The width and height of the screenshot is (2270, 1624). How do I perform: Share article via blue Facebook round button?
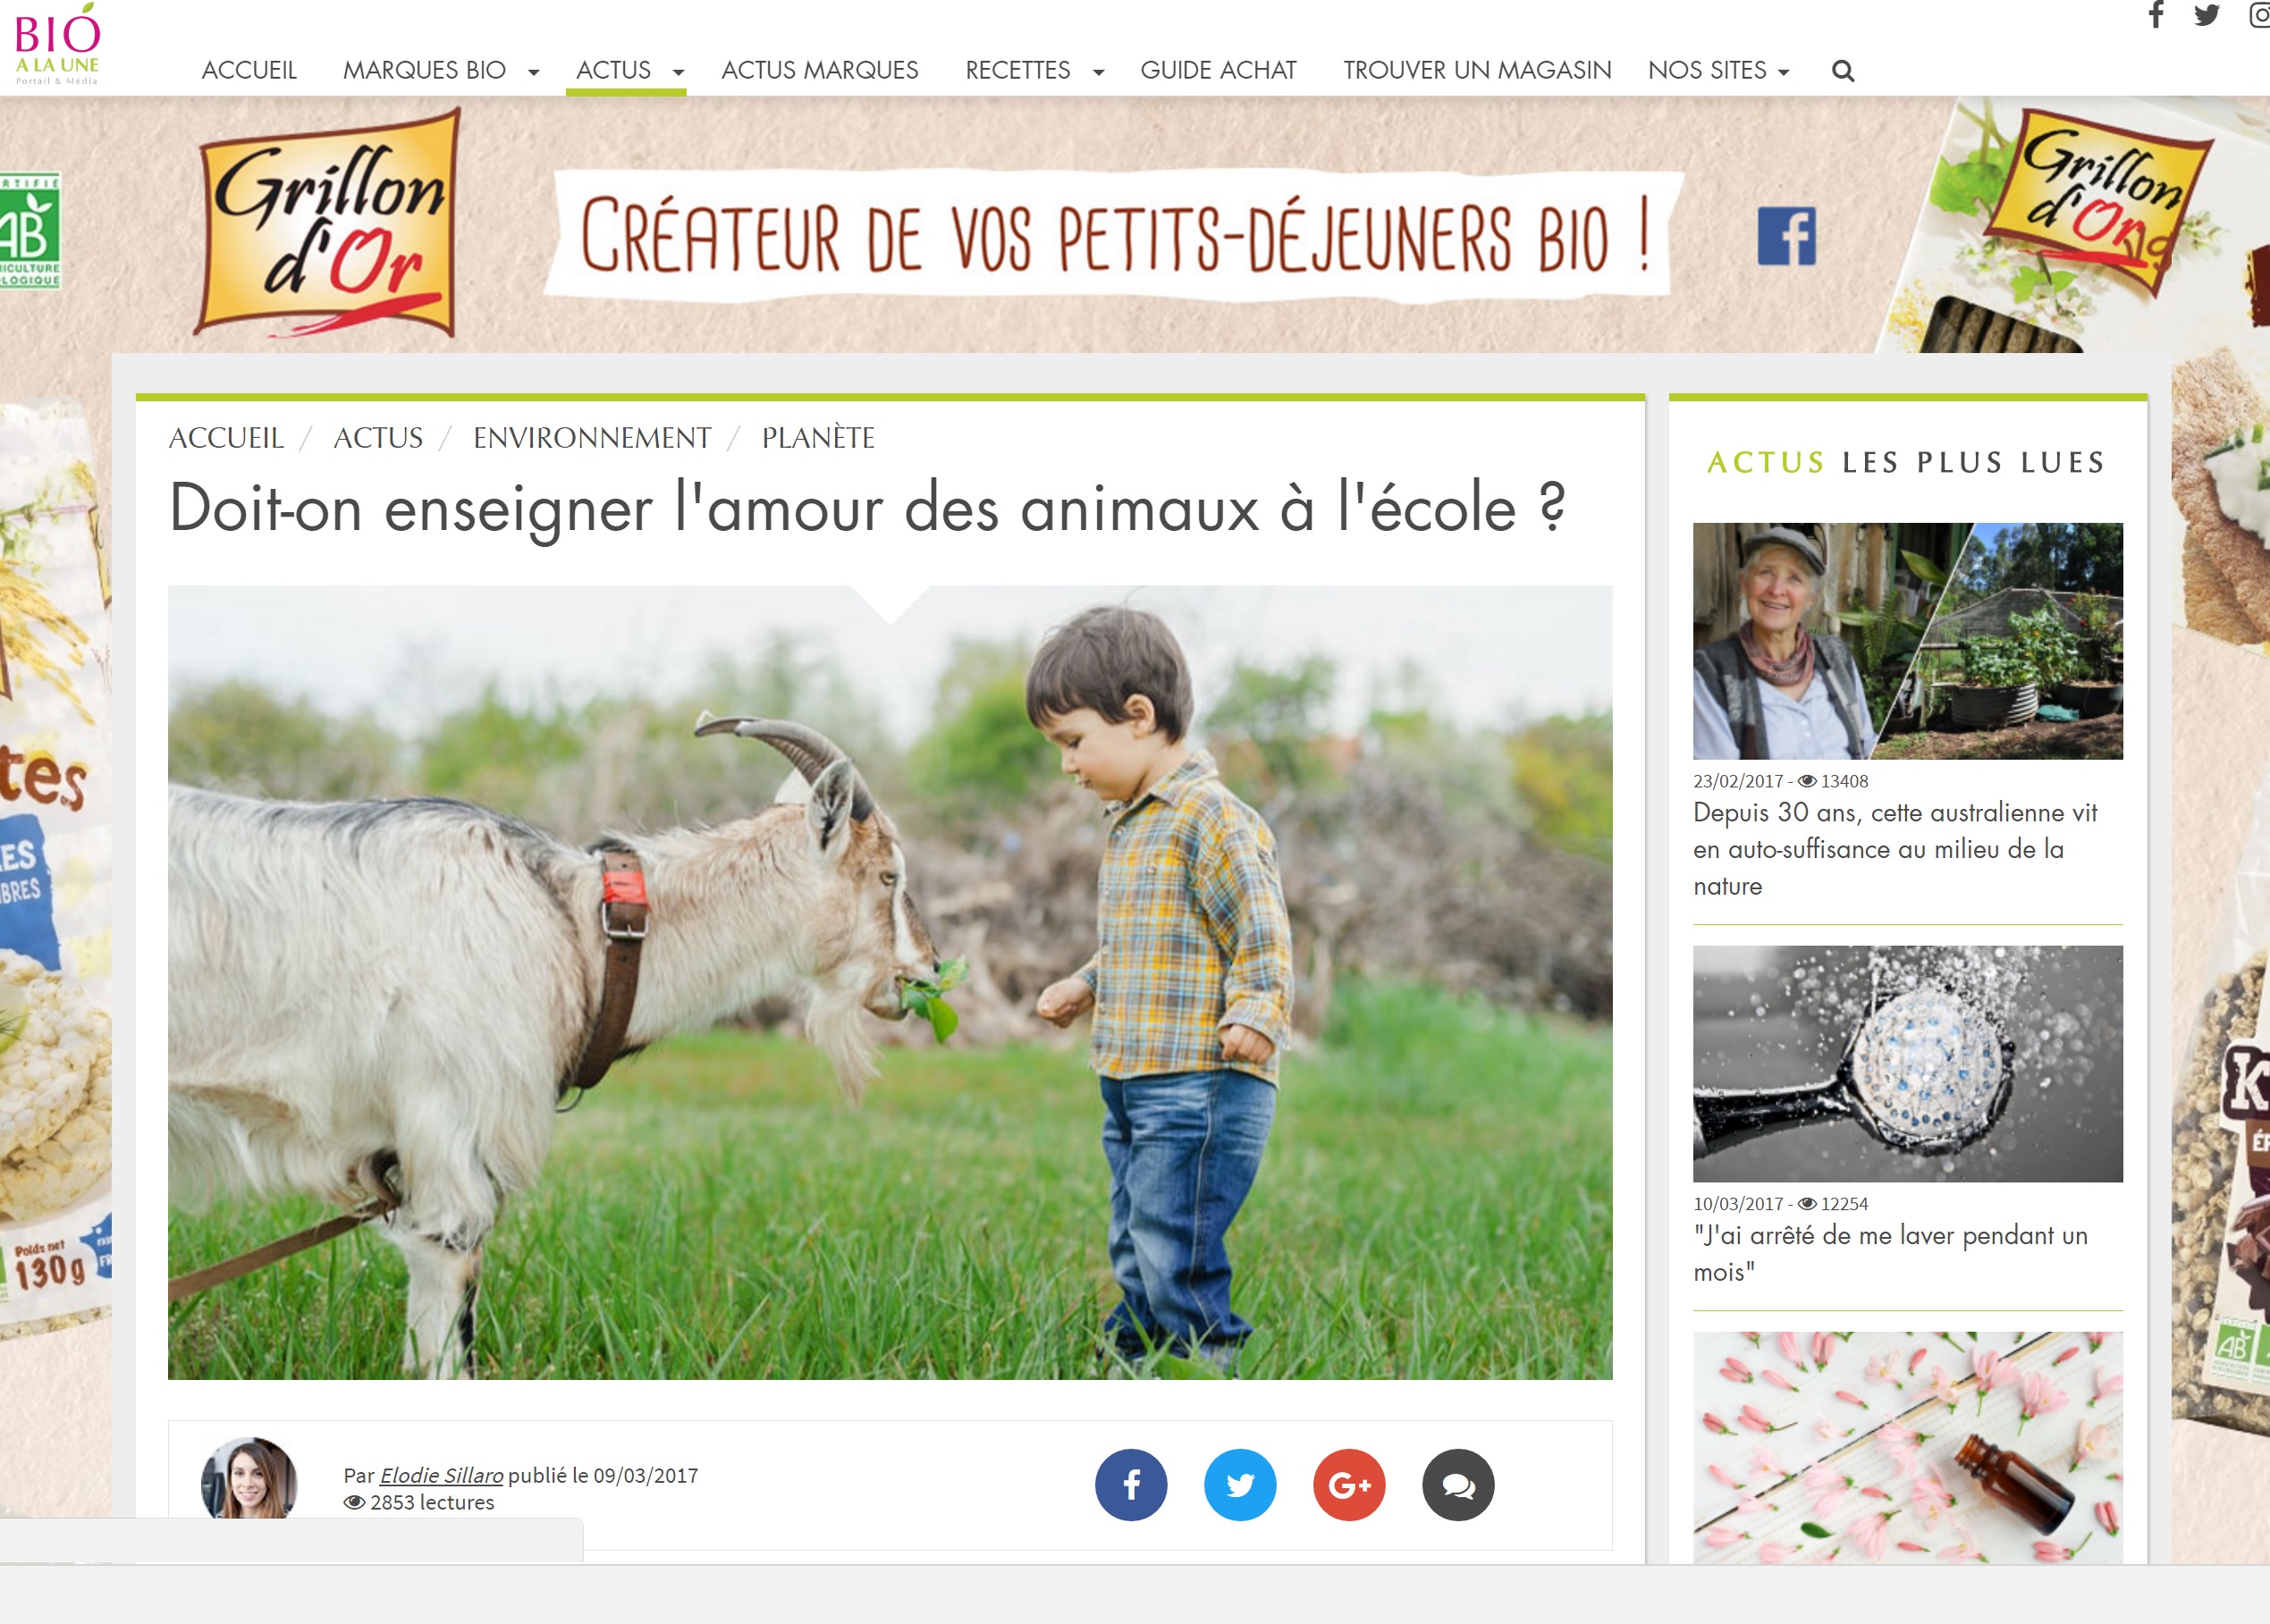point(1131,1484)
